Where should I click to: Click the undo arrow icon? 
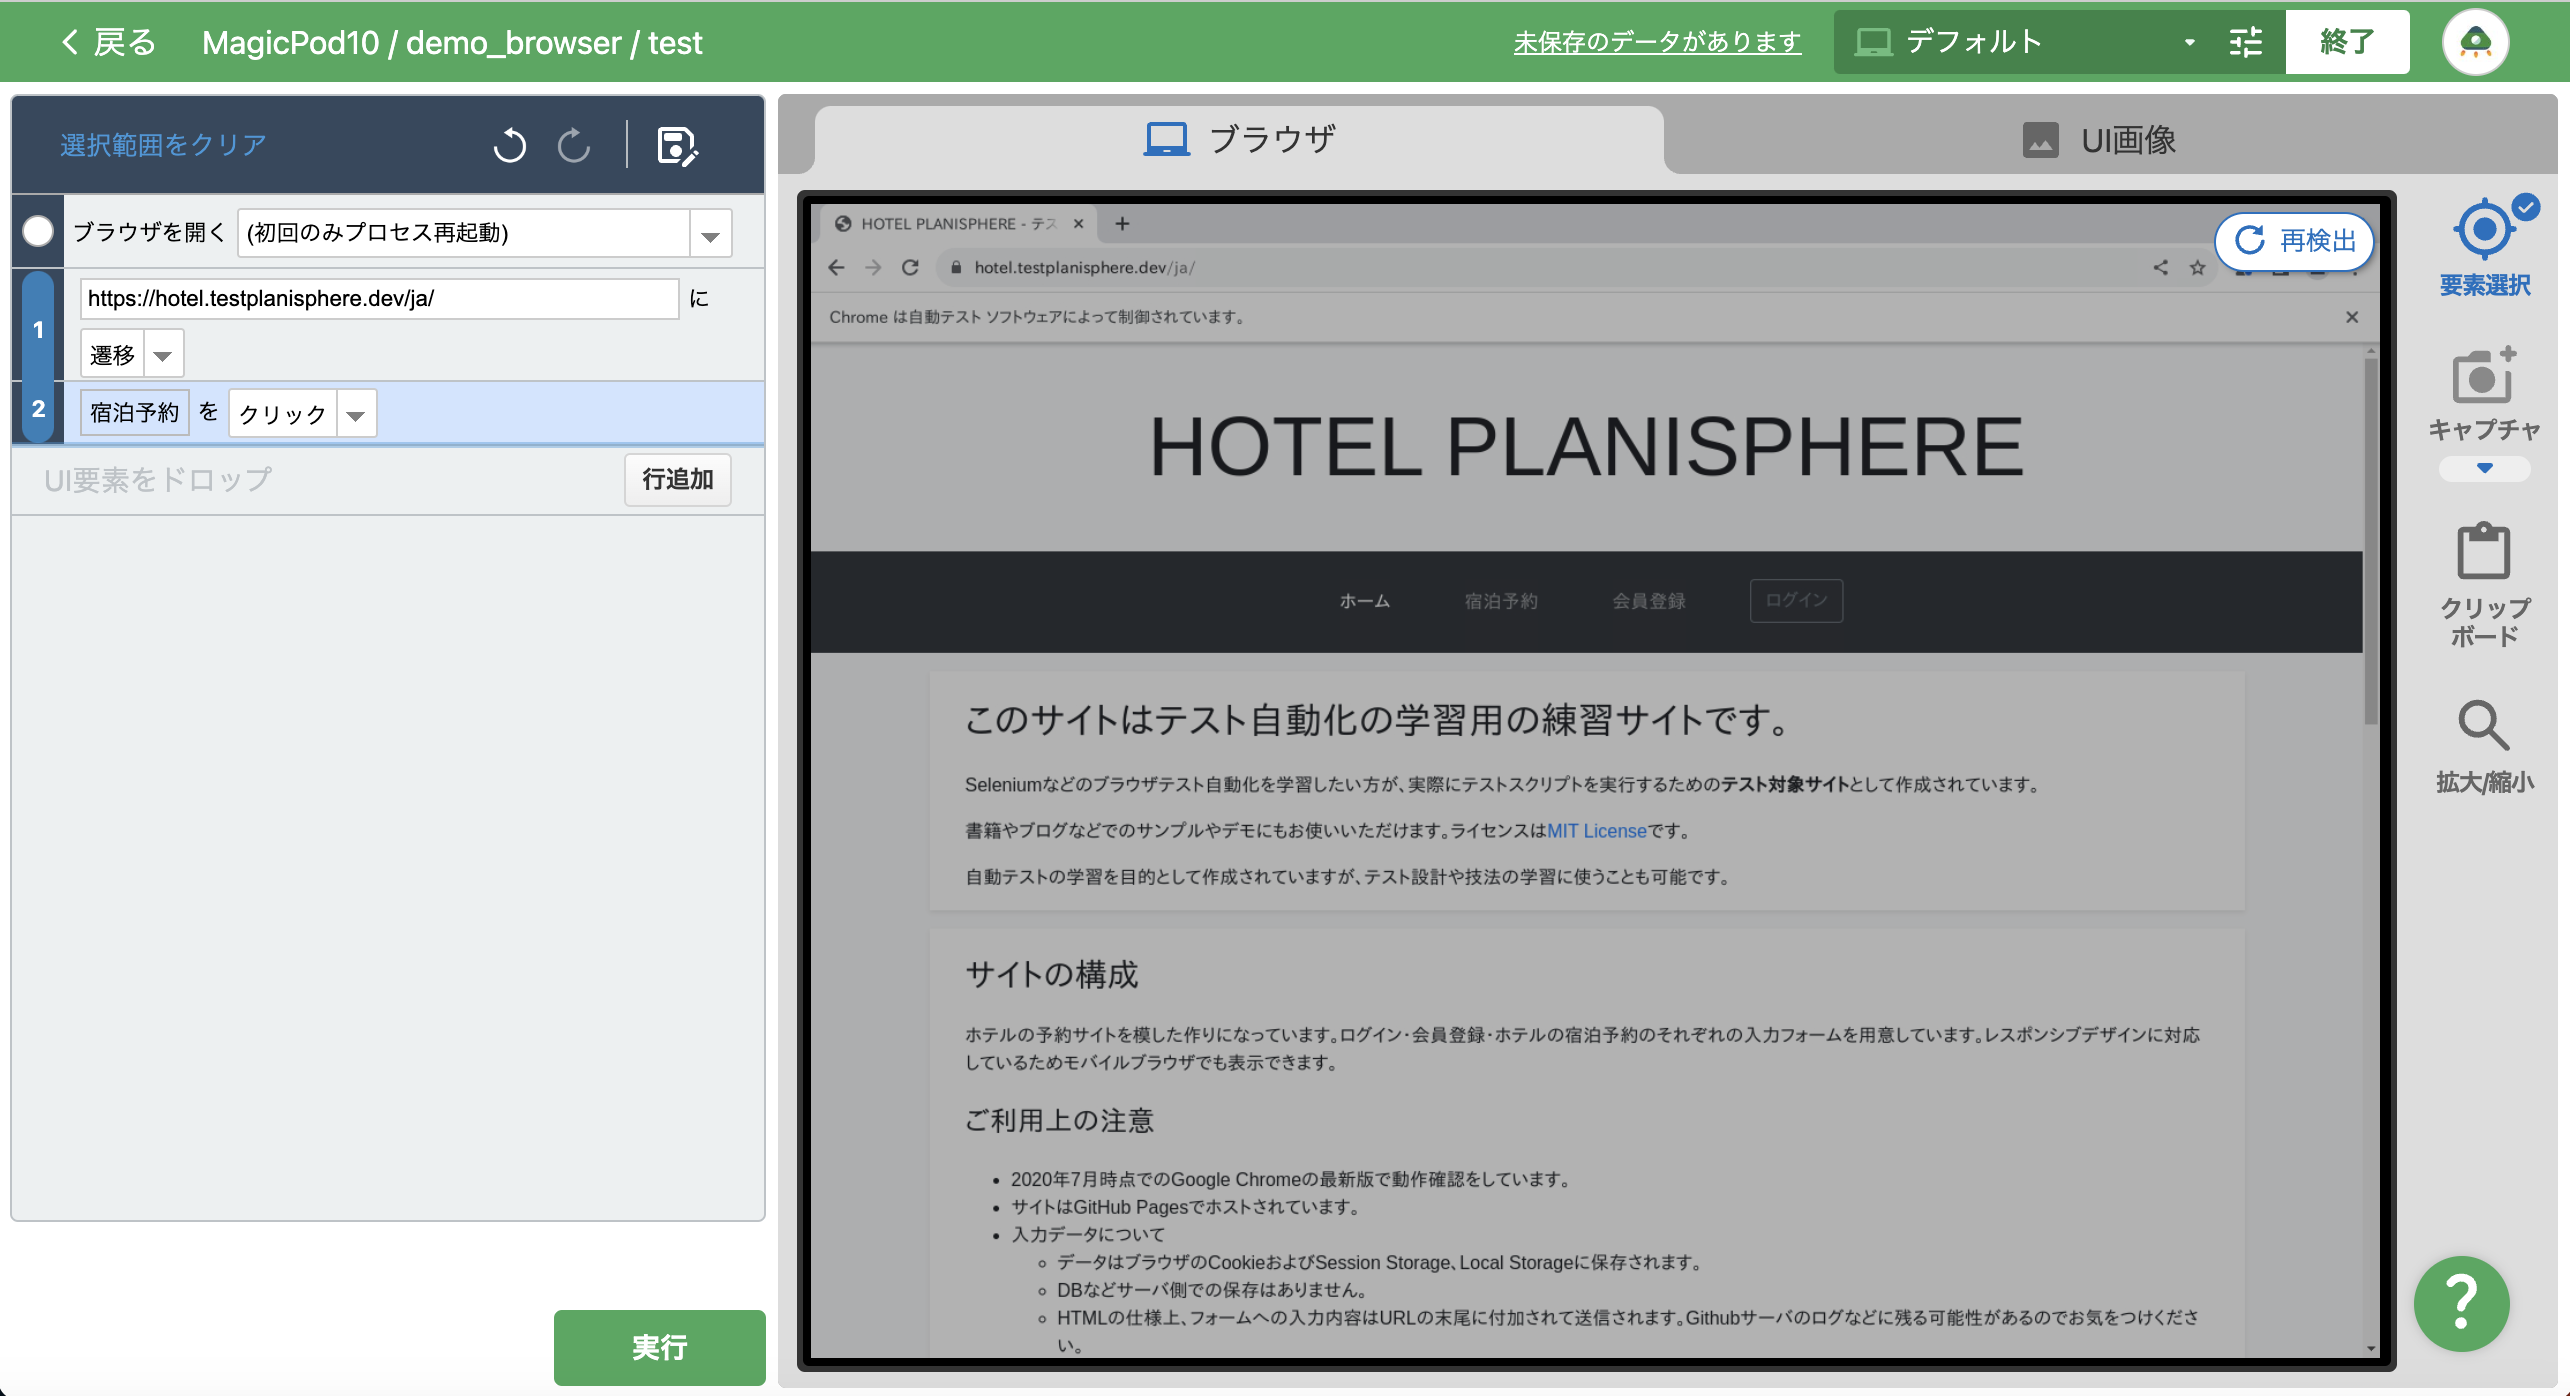click(510, 145)
